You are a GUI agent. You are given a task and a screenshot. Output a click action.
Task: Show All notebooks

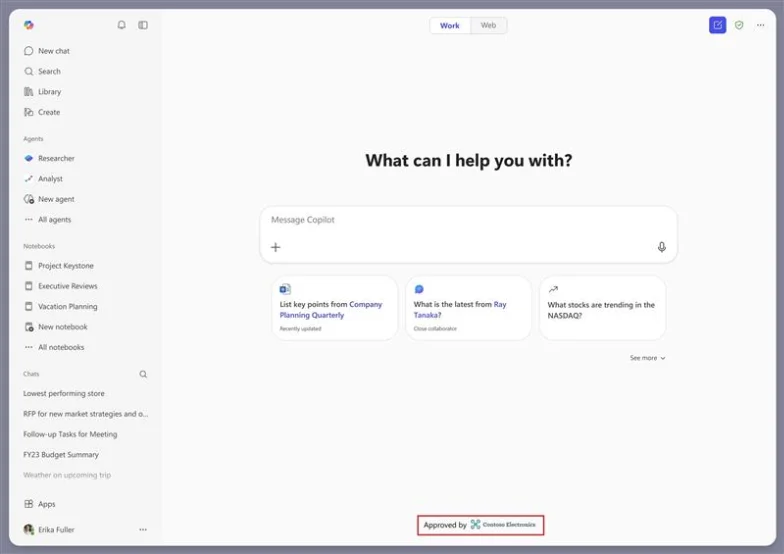click(x=54, y=348)
